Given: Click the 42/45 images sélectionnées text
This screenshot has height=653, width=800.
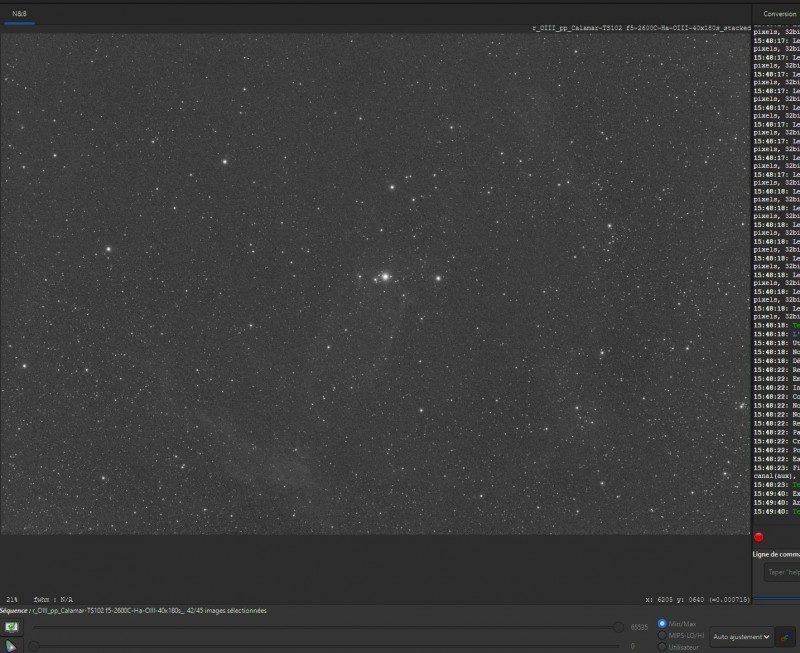Looking at the screenshot, I should [x=227, y=611].
